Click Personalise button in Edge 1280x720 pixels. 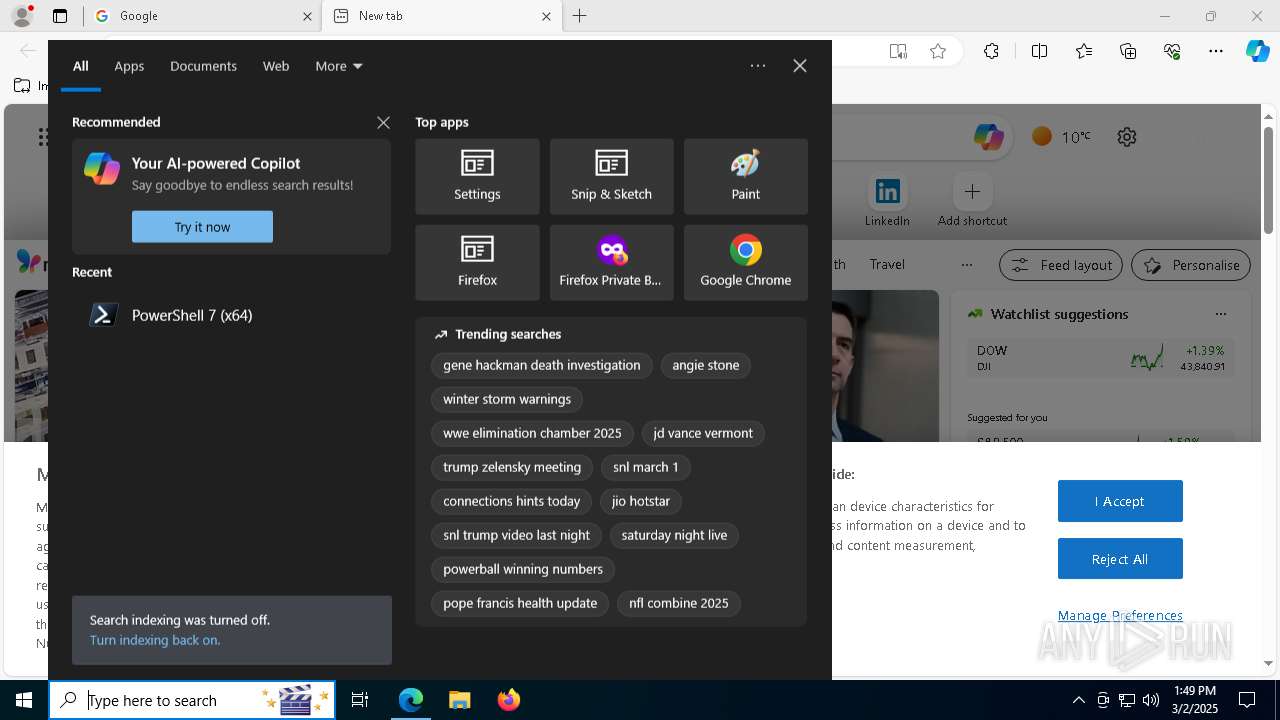pos(1191,265)
